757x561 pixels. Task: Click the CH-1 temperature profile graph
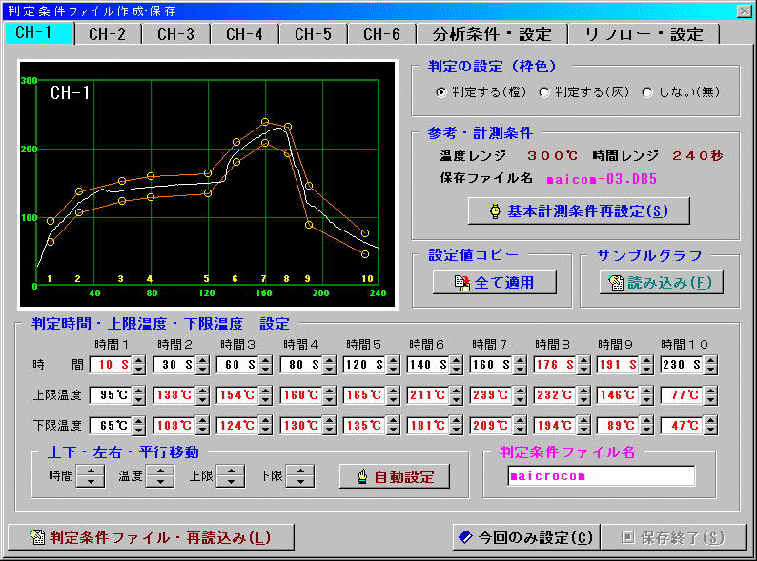point(208,184)
